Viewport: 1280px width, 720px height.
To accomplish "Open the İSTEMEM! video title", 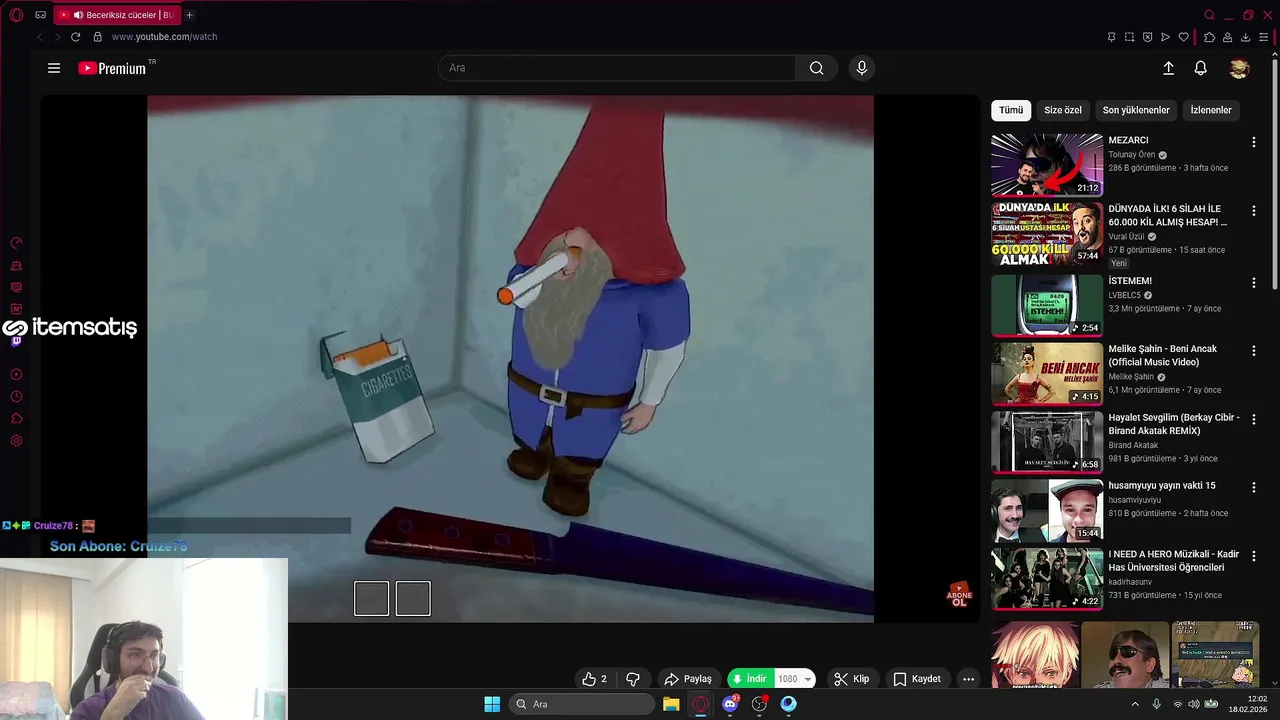I will [1130, 281].
